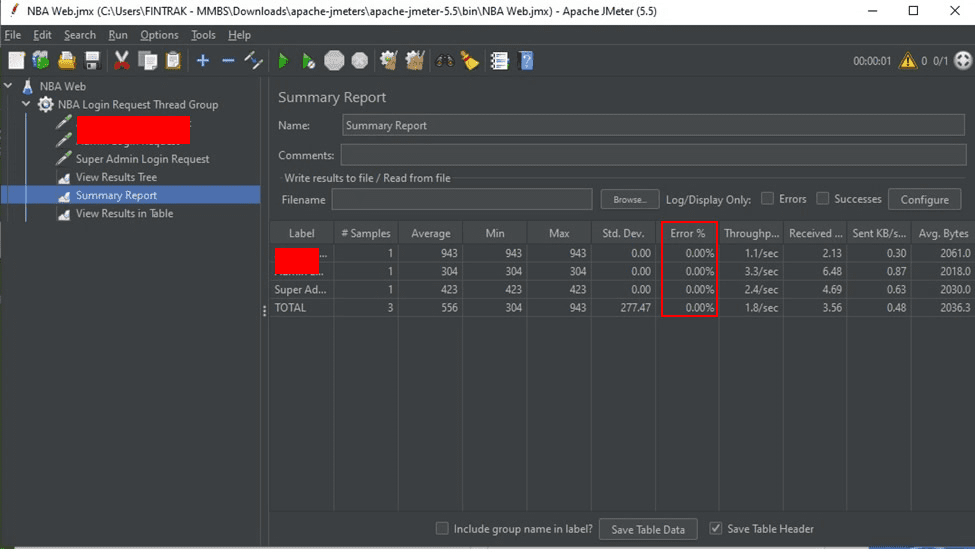Click the Browse... button

629,200
